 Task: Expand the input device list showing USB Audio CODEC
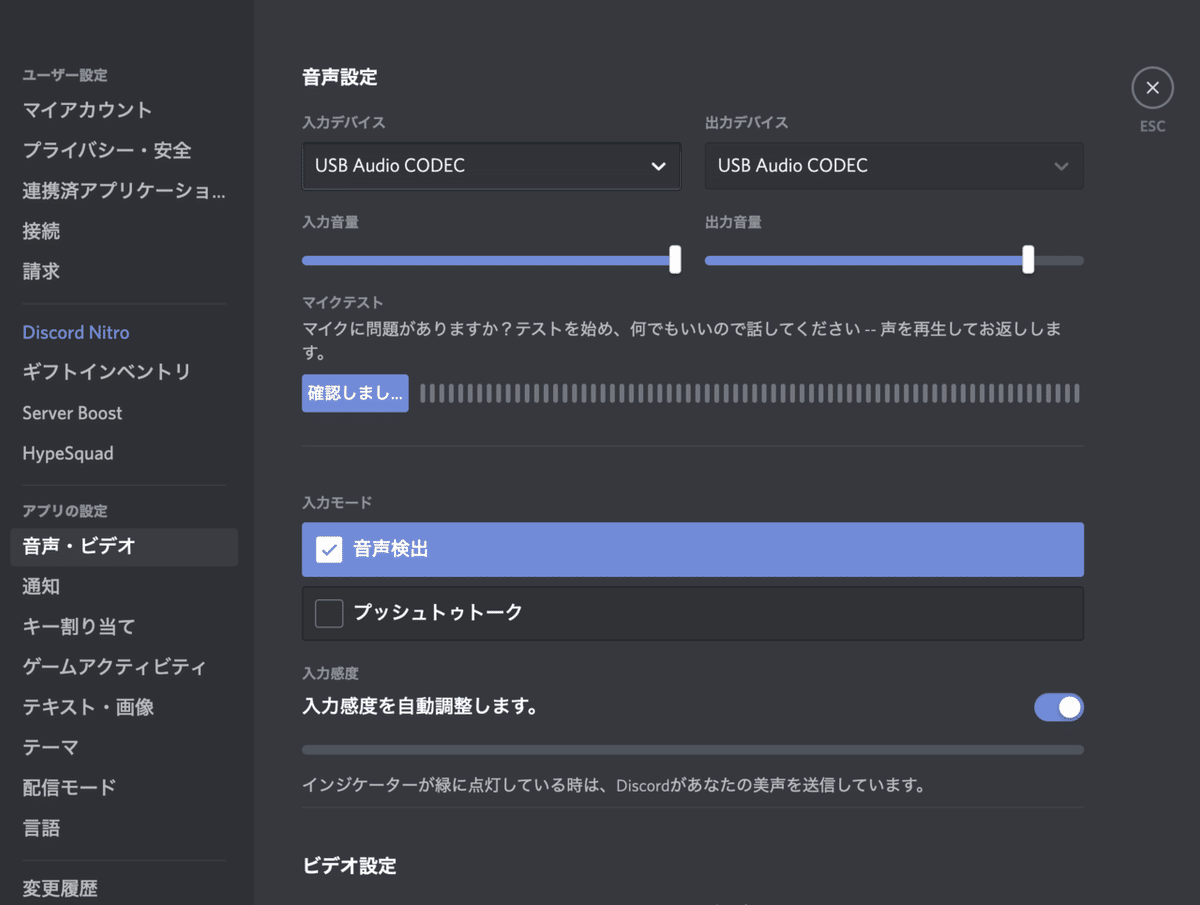491,166
